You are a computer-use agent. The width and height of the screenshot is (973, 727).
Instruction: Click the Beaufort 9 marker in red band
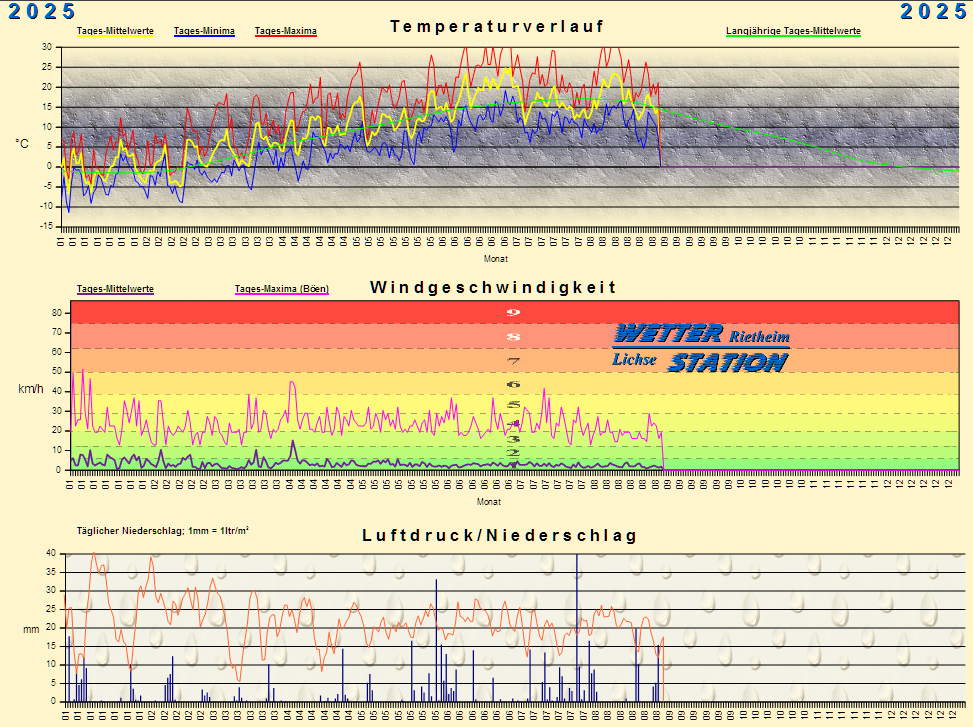(514, 313)
